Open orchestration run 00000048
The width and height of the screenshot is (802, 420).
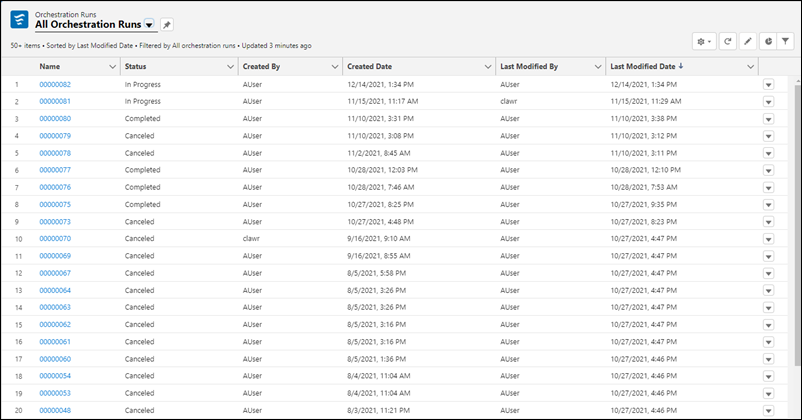55,410
